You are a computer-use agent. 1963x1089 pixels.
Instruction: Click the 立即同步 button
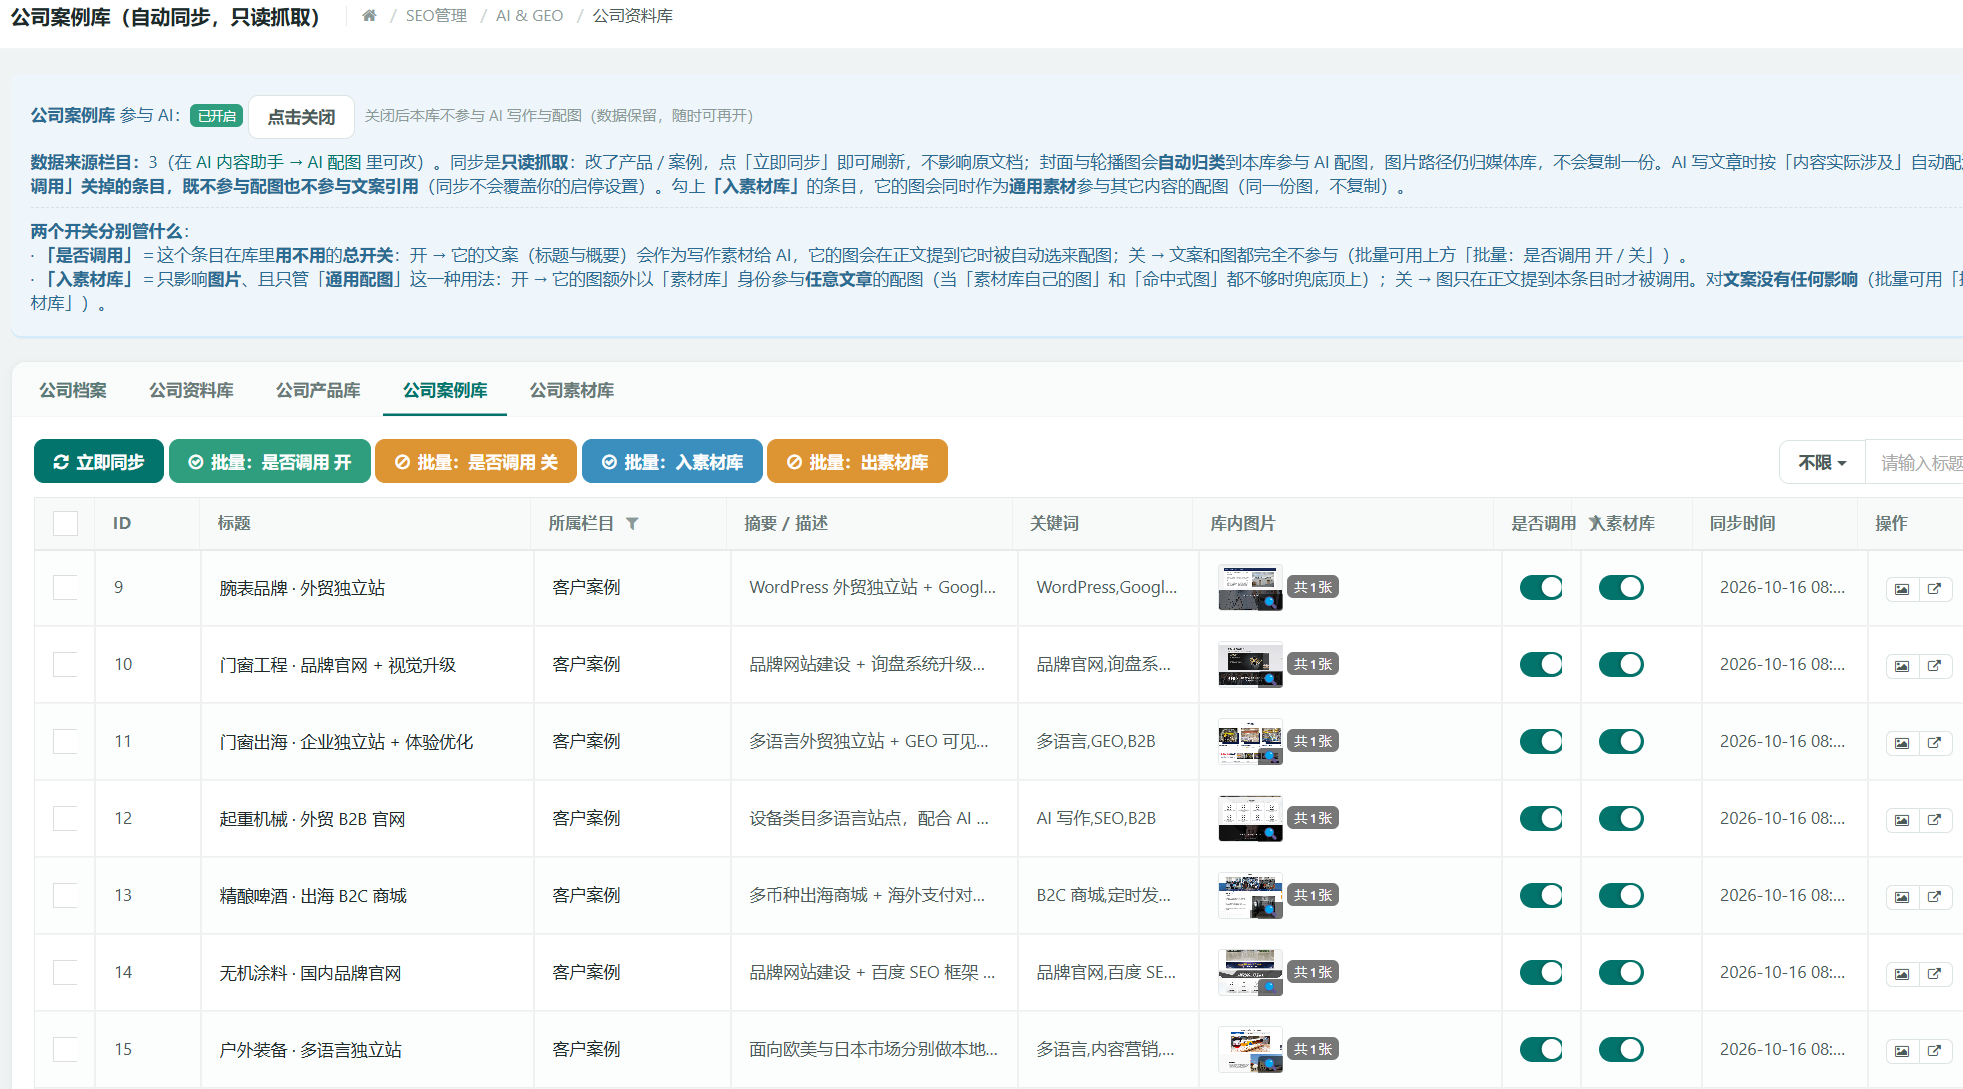pos(99,462)
